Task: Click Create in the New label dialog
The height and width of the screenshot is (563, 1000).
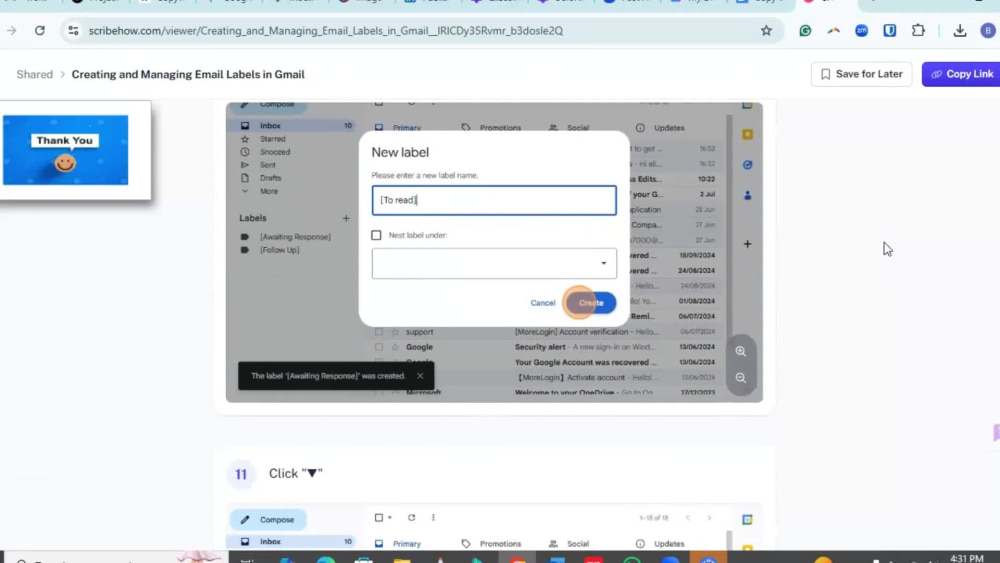Action: pyautogui.click(x=591, y=303)
